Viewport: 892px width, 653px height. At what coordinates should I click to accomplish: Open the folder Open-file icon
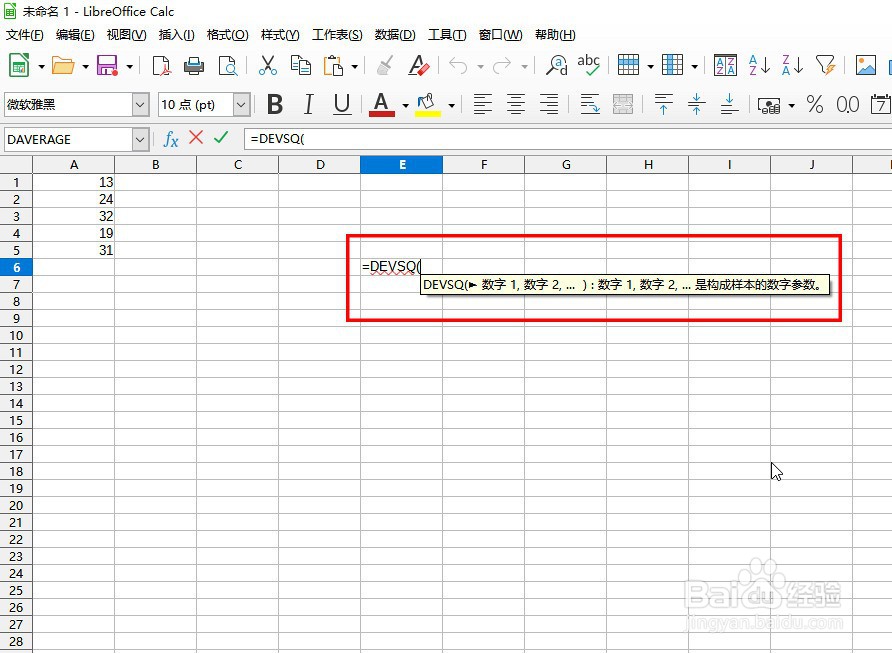[63, 66]
